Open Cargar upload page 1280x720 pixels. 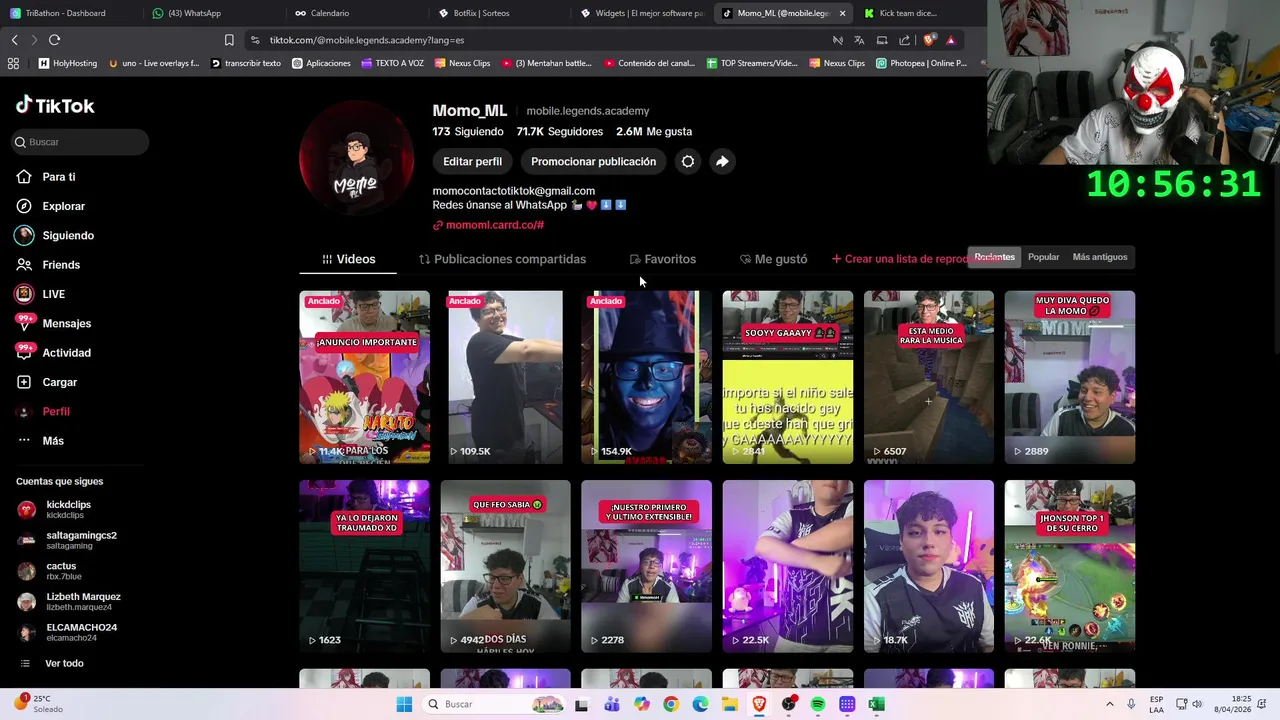tap(59, 382)
